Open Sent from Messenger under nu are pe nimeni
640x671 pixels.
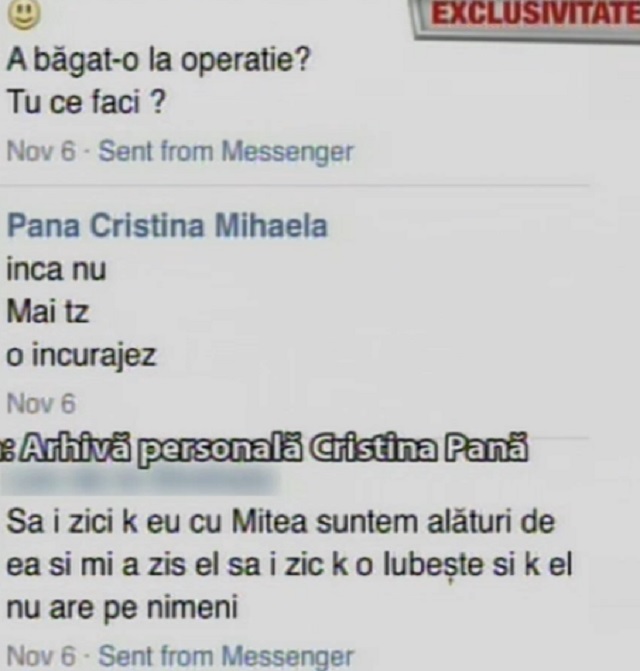pyautogui.click(x=226, y=656)
